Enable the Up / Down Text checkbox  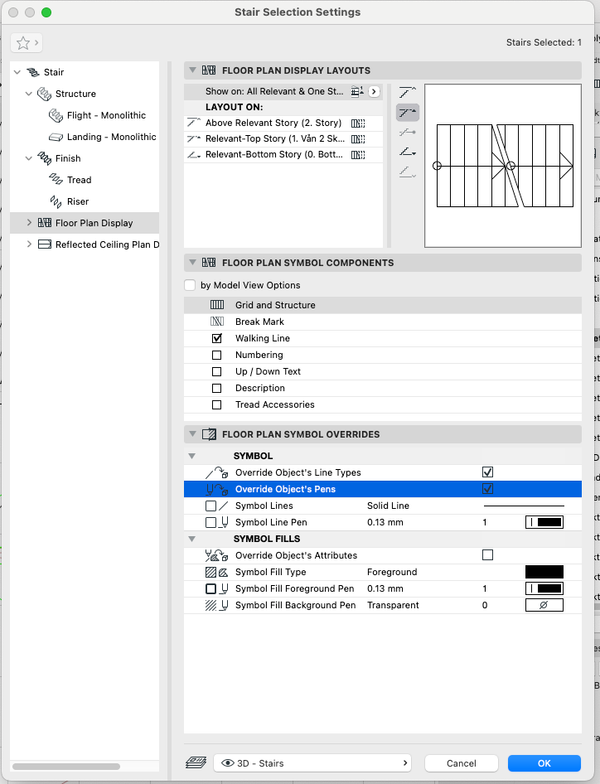(x=216, y=372)
